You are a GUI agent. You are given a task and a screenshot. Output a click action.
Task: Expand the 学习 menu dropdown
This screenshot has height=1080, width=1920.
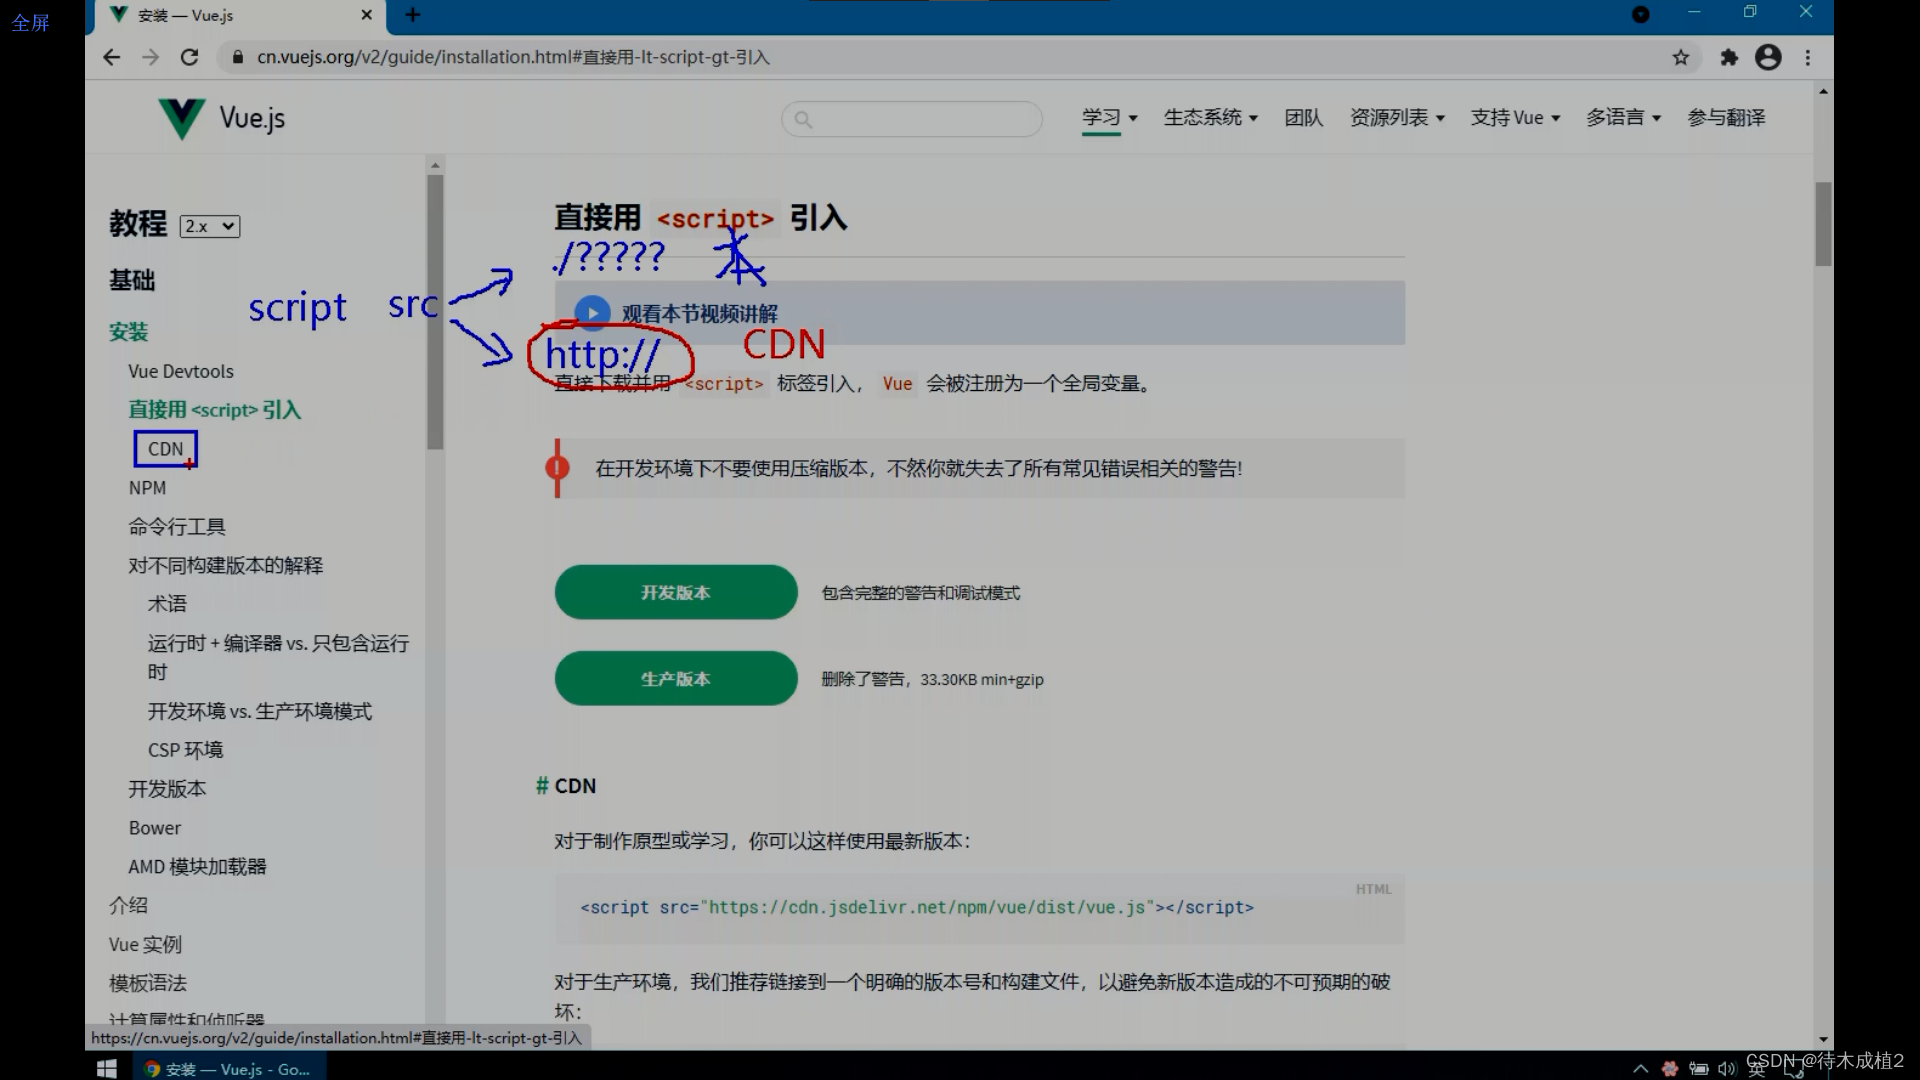(x=1106, y=117)
